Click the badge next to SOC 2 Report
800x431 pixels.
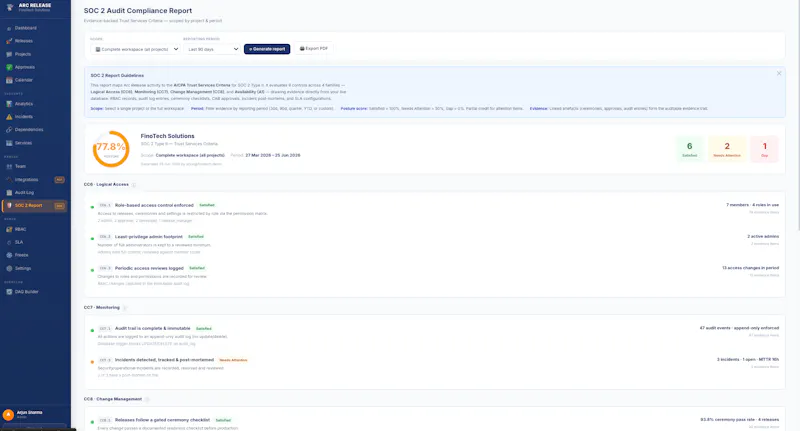pyautogui.click(x=59, y=206)
